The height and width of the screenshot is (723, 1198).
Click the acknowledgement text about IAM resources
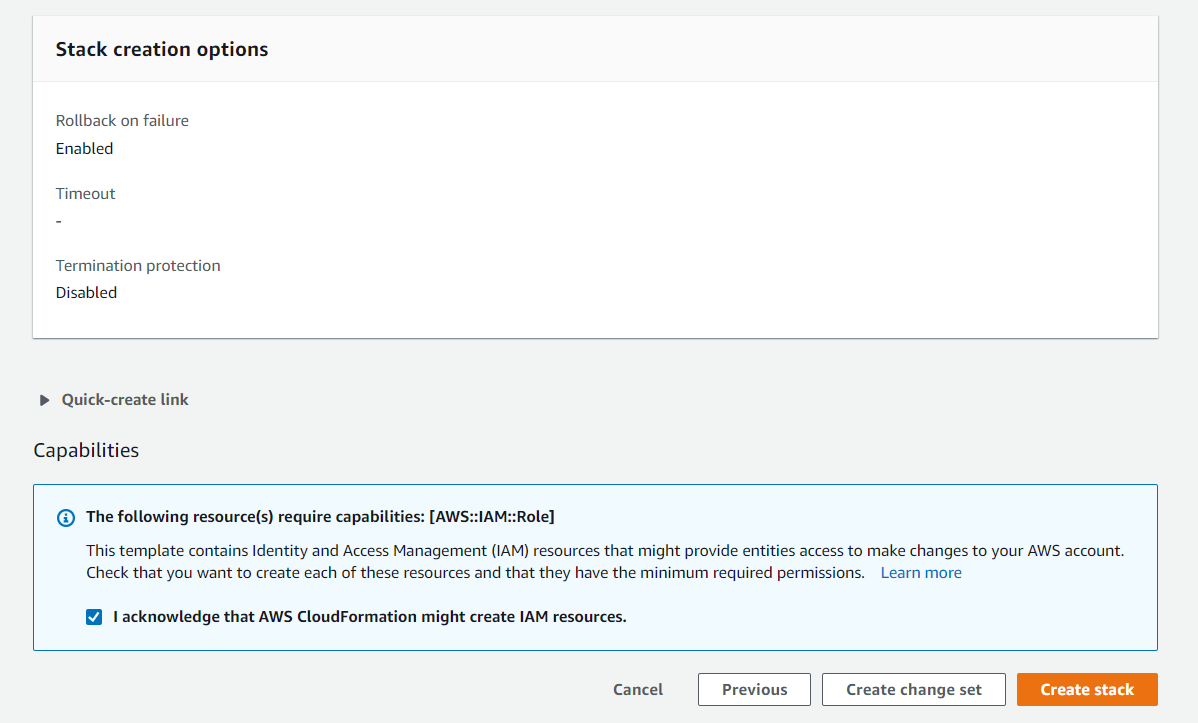(370, 617)
